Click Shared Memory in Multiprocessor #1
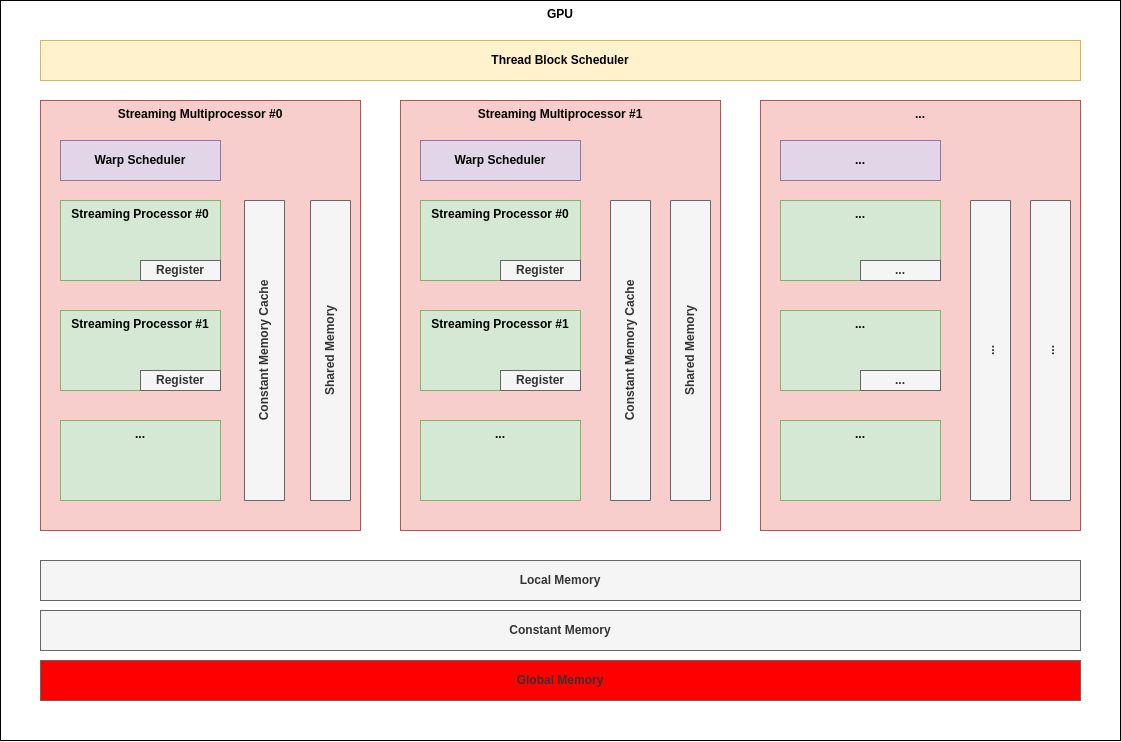This screenshot has width=1121, height=742. point(690,350)
